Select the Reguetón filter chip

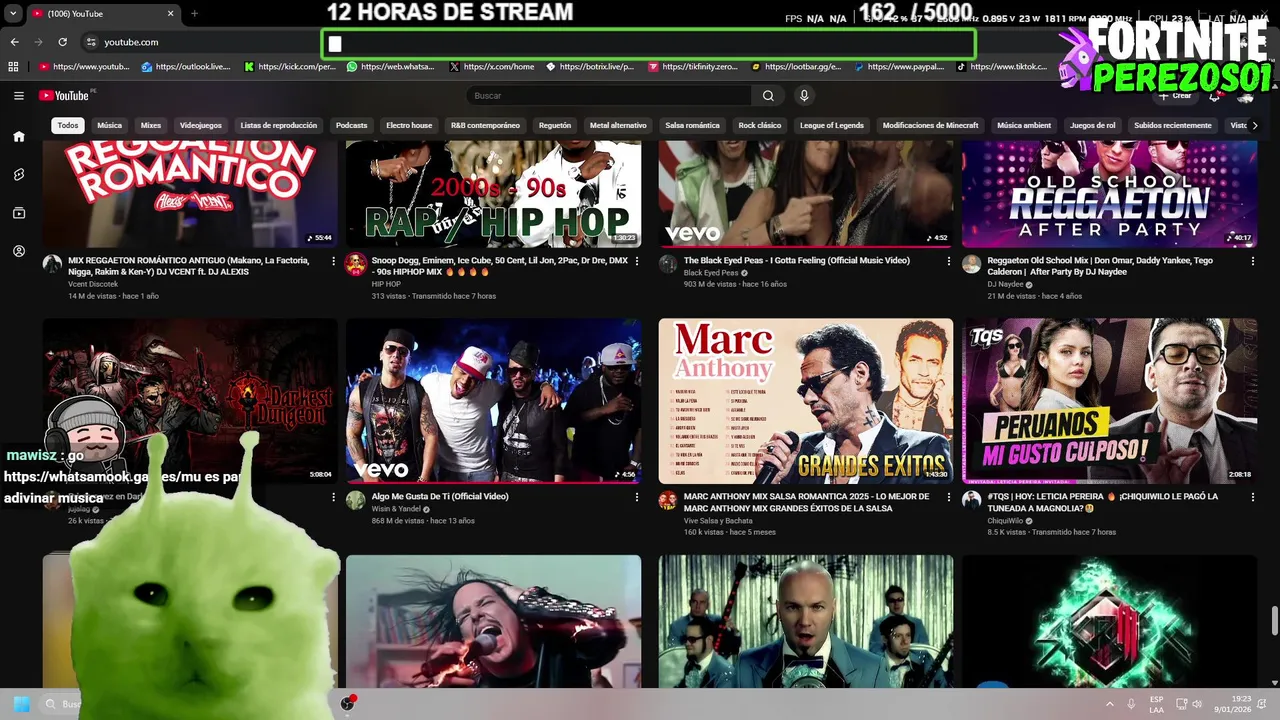click(x=555, y=125)
